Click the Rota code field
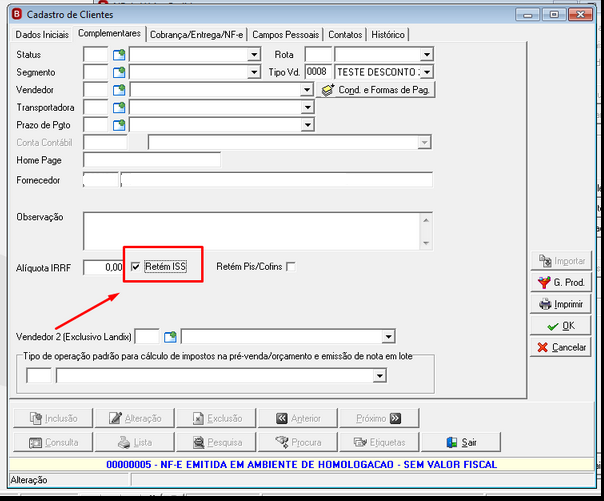The width and height of the screenshot is (604, 501). pos(318,55)
